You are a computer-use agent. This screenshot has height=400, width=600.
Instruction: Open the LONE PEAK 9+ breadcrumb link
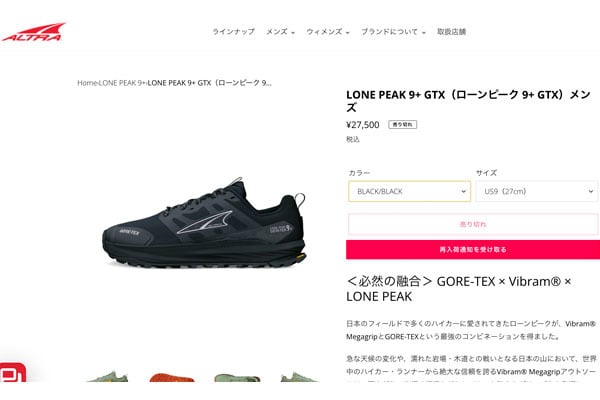click(x=122, y=83)
